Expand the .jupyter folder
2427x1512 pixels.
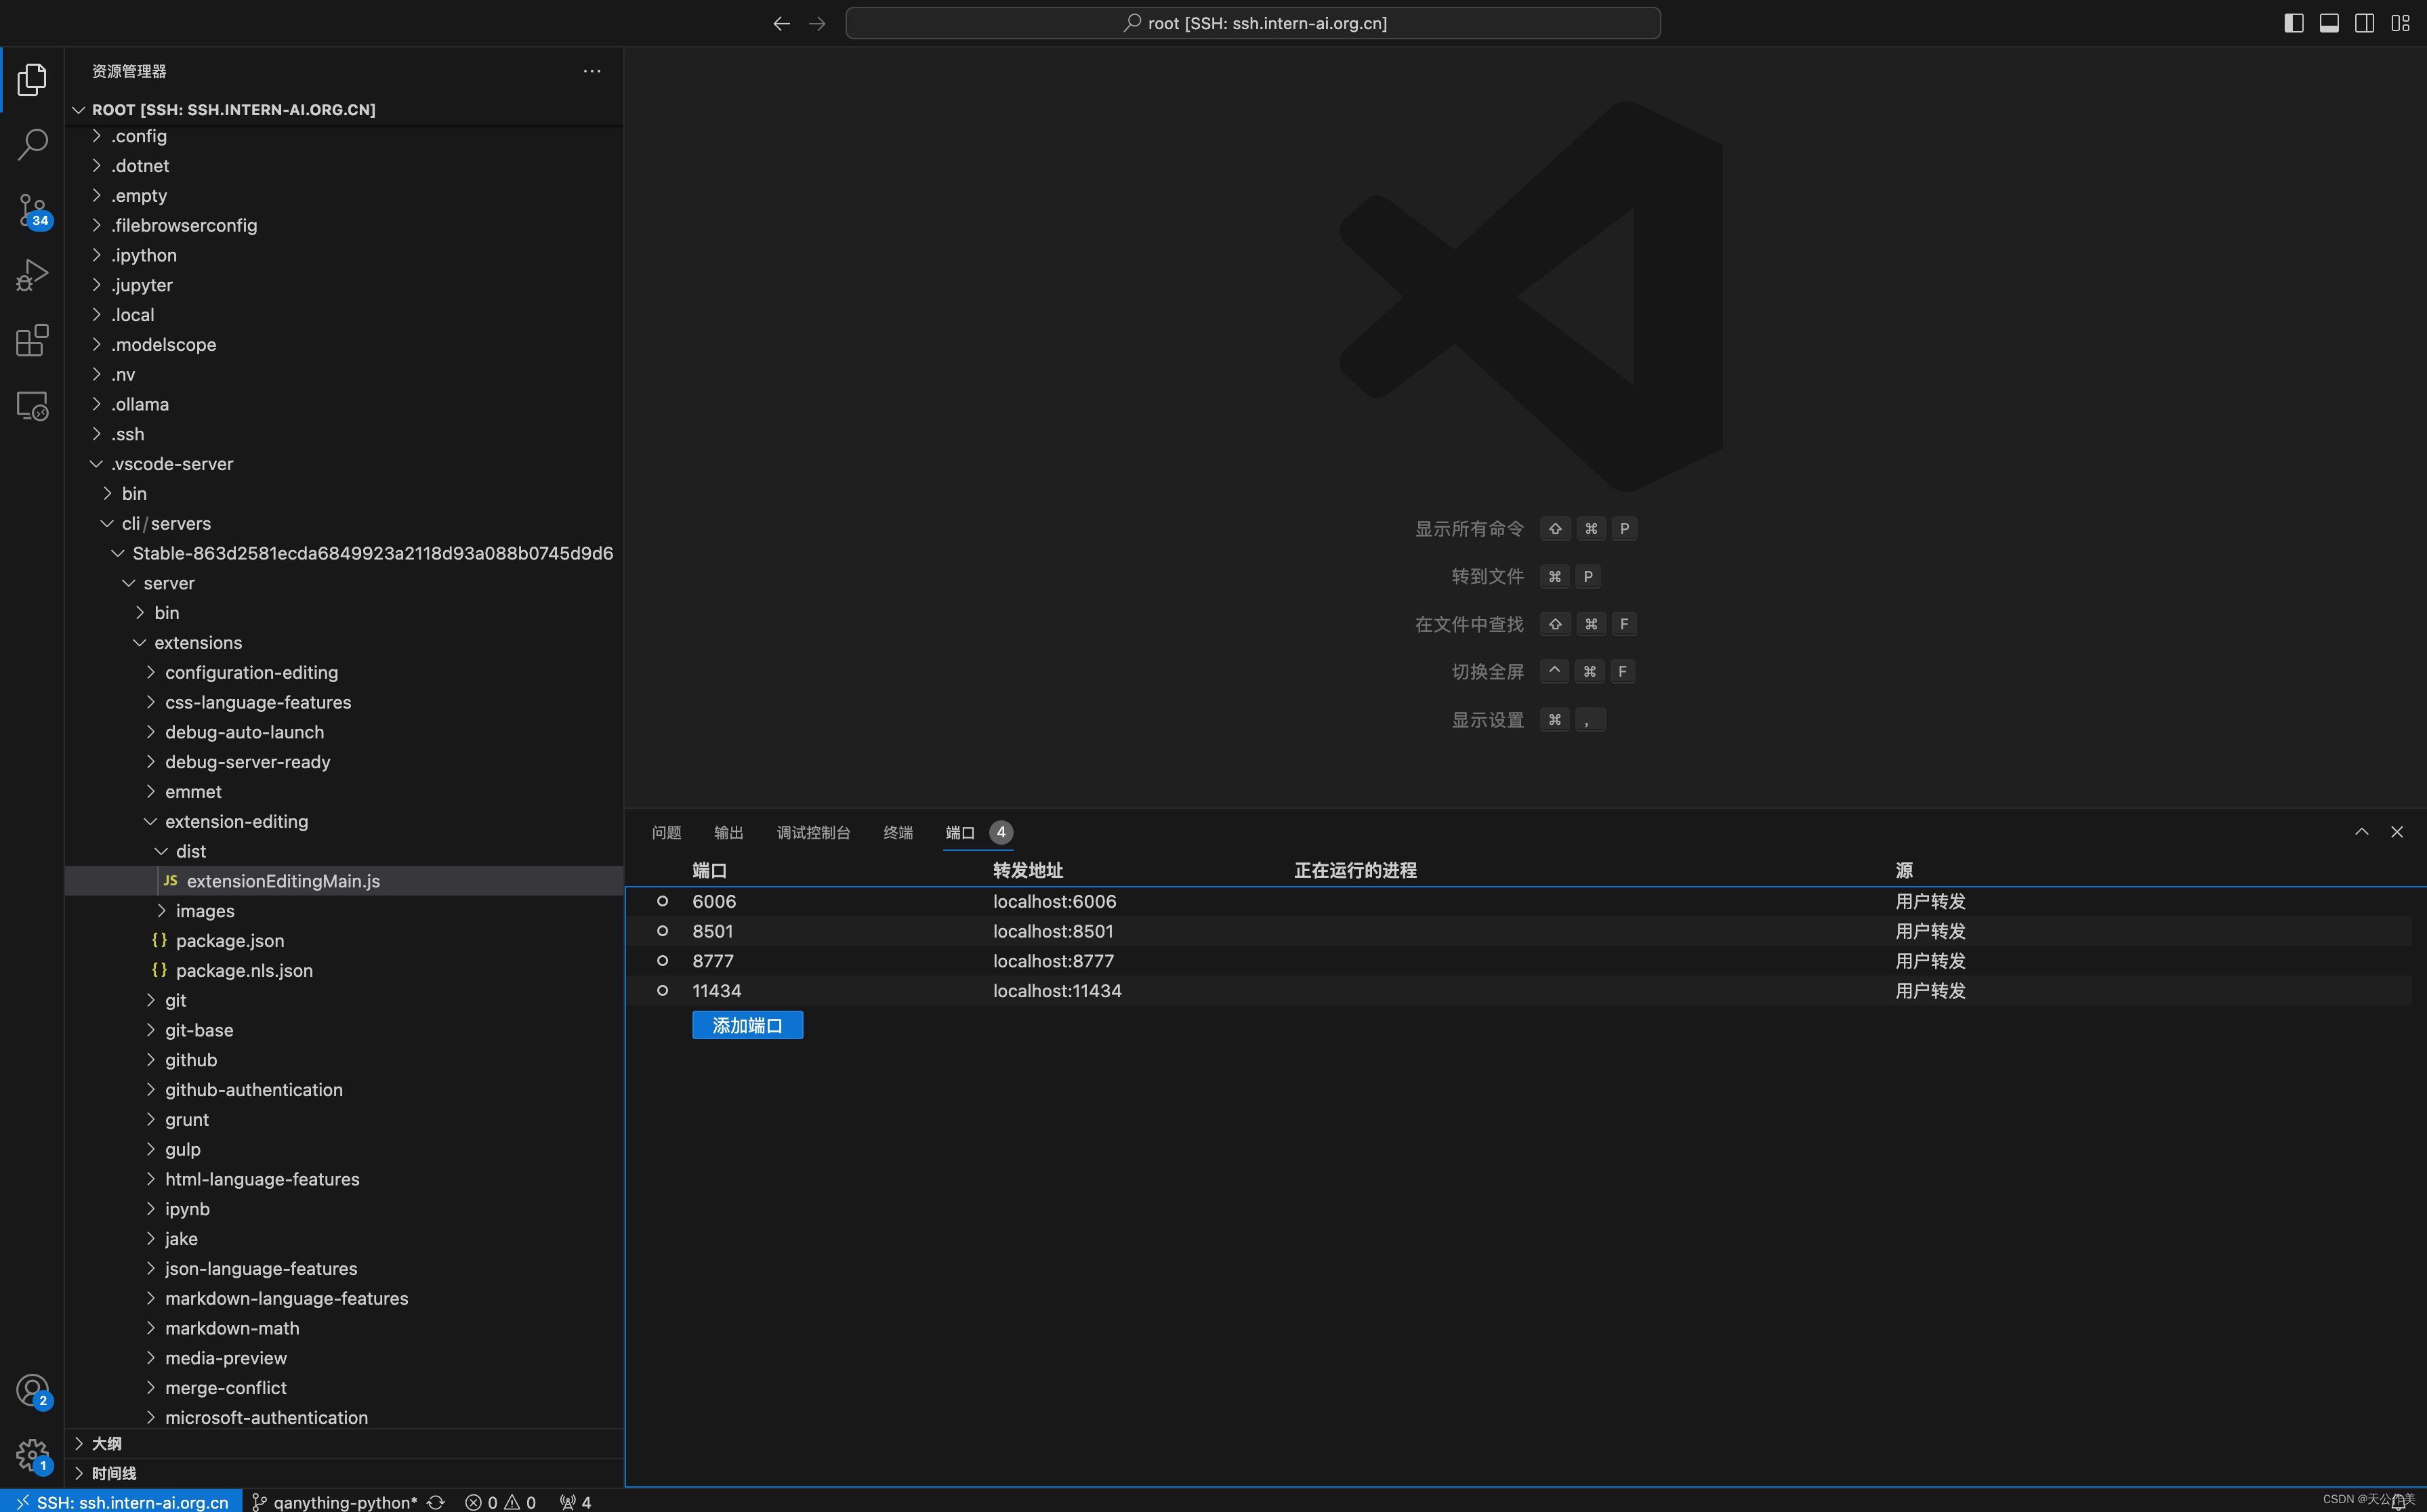344,285
